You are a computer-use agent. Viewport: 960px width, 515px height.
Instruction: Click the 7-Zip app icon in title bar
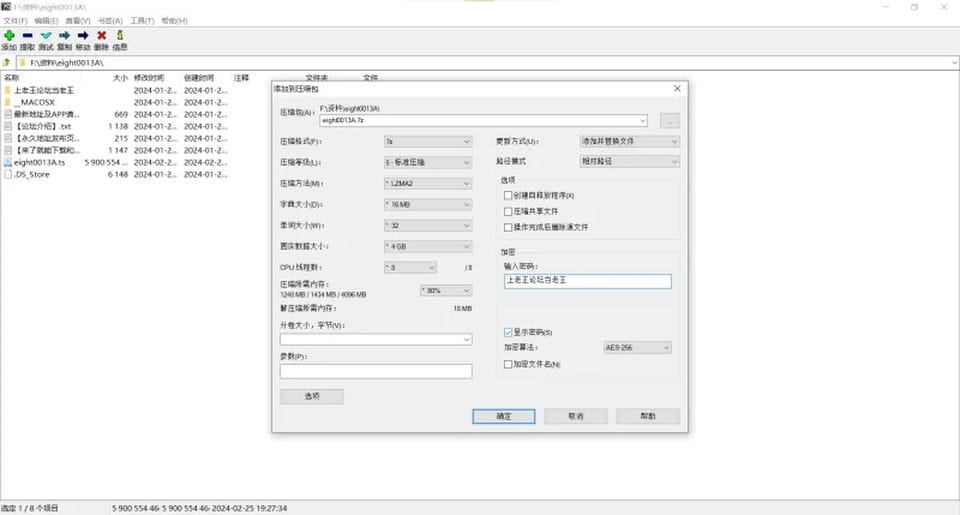tap(6, 7)
